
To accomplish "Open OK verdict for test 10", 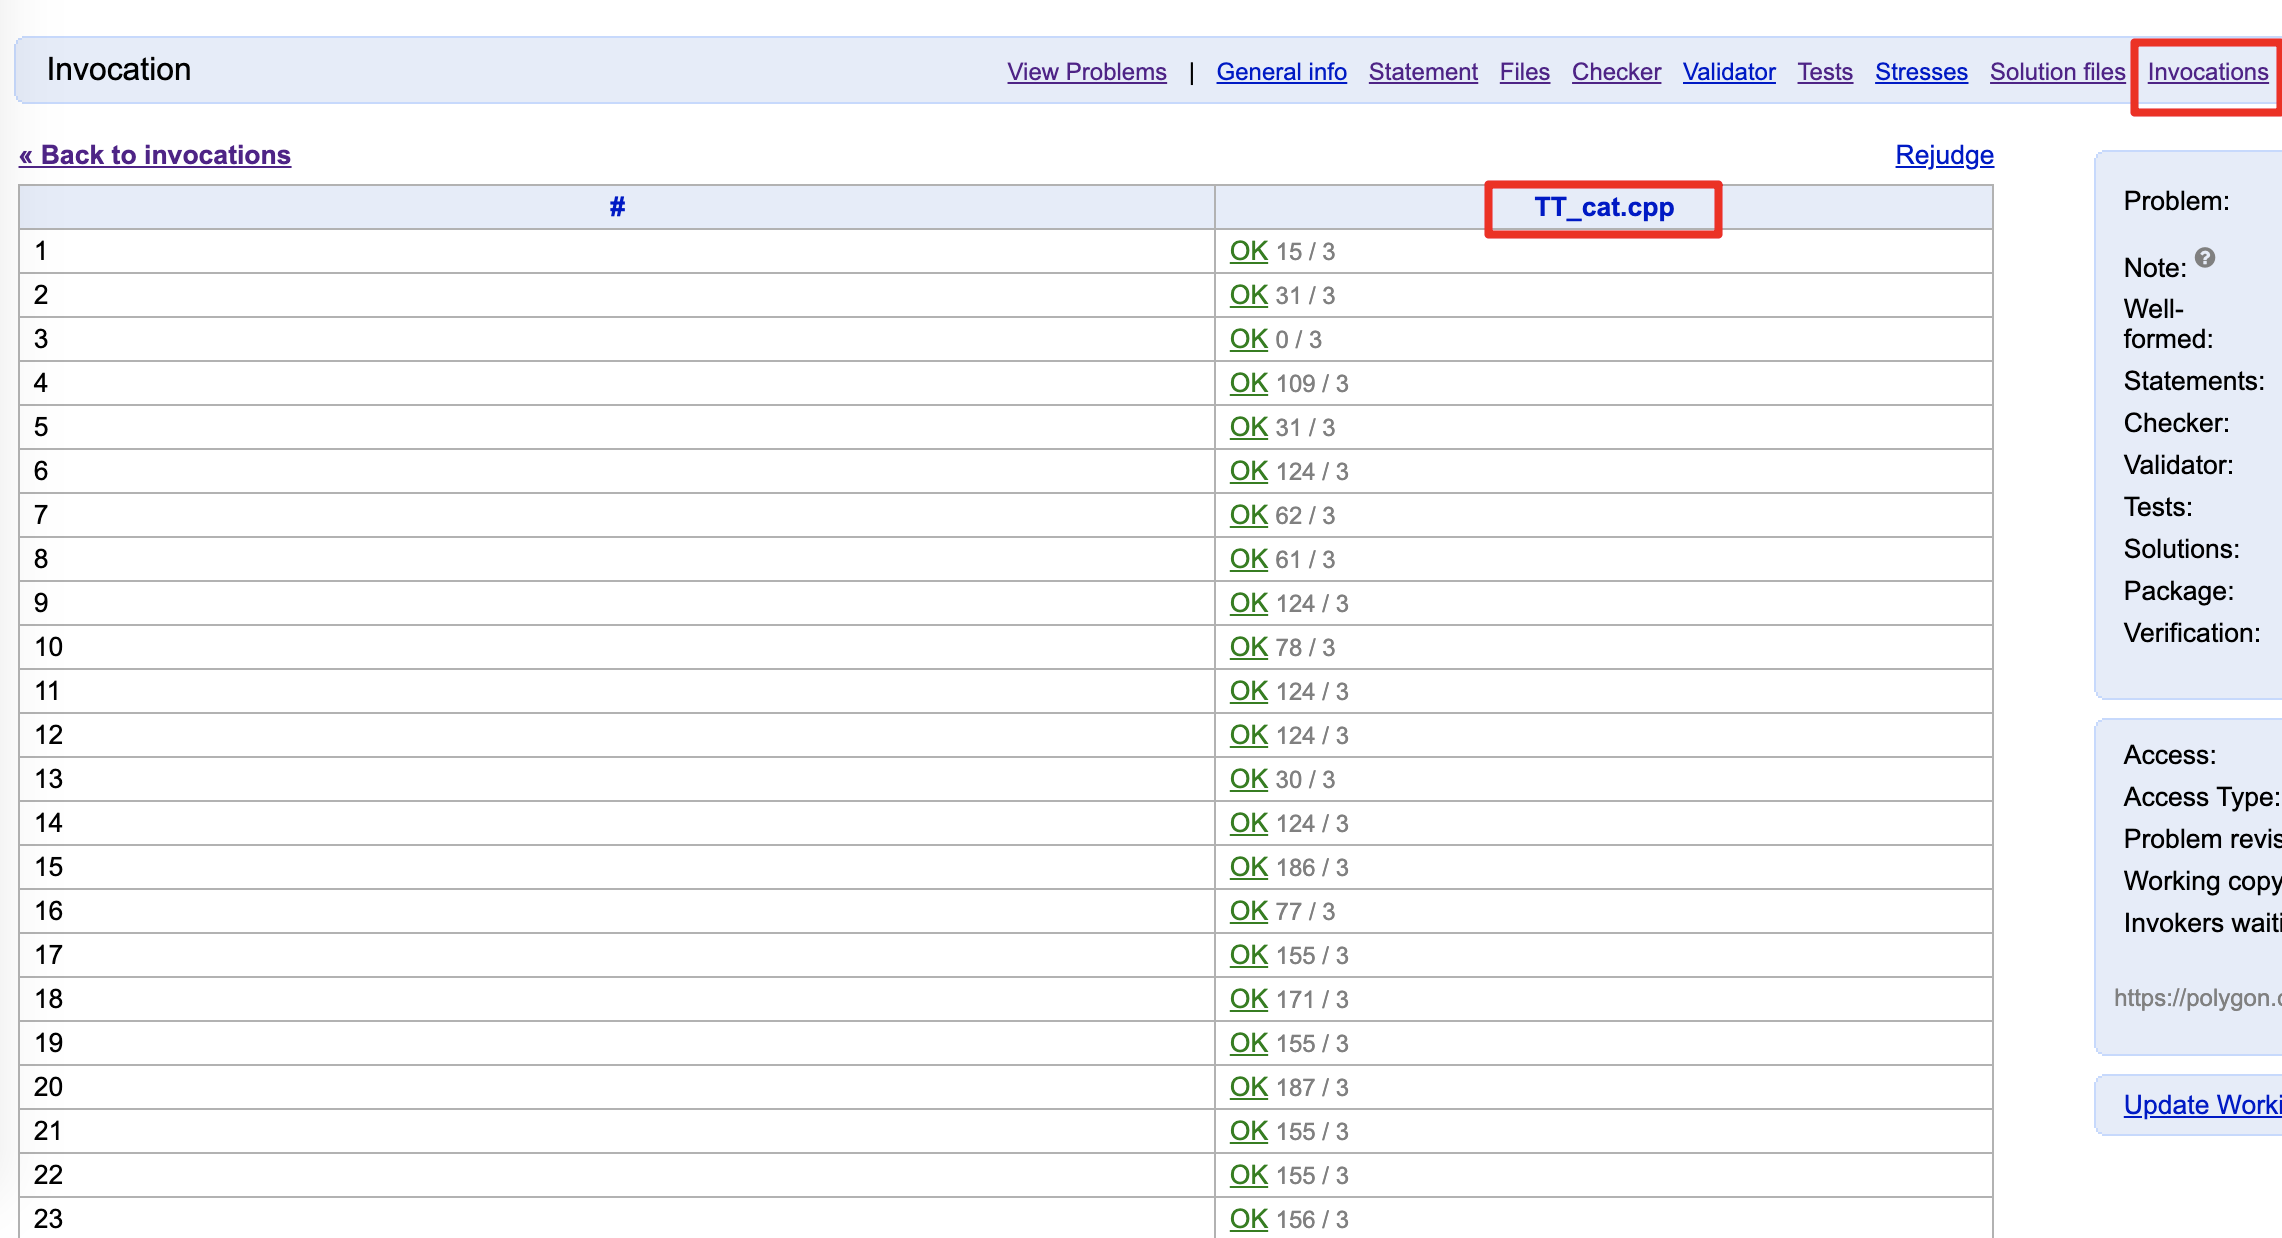I will (1249, 647).
